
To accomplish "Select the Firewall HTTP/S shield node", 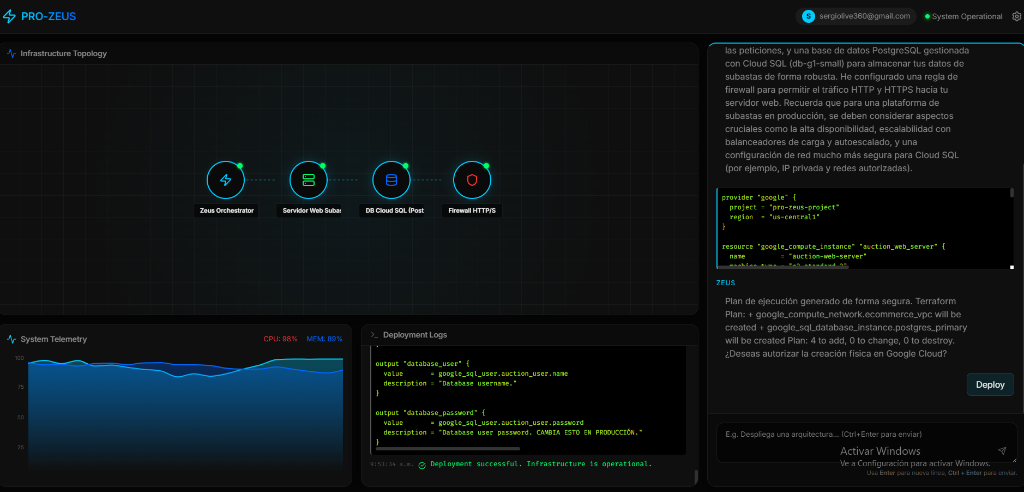I will (472, 180).
